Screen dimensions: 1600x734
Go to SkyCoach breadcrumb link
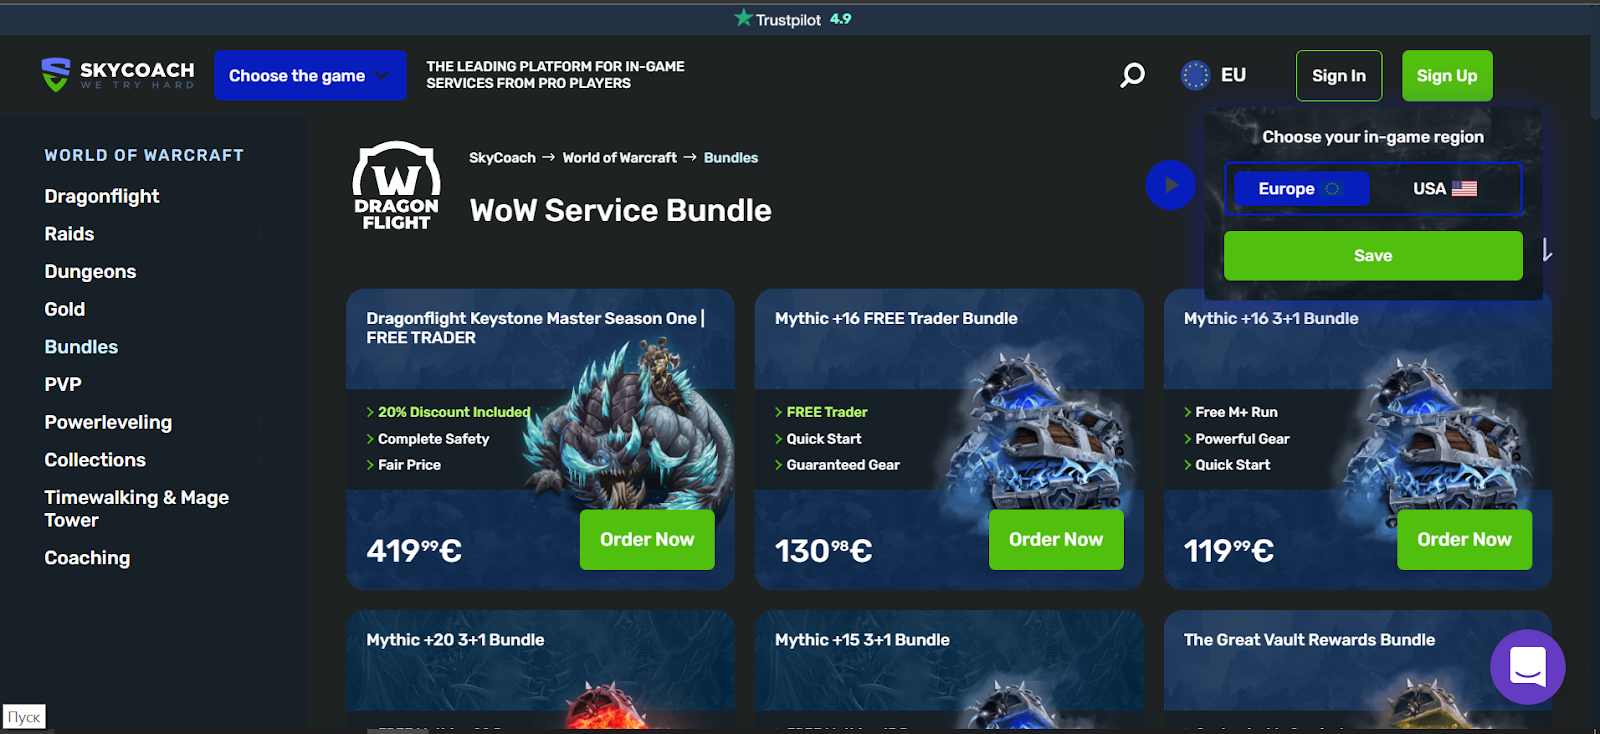point(502,158)
